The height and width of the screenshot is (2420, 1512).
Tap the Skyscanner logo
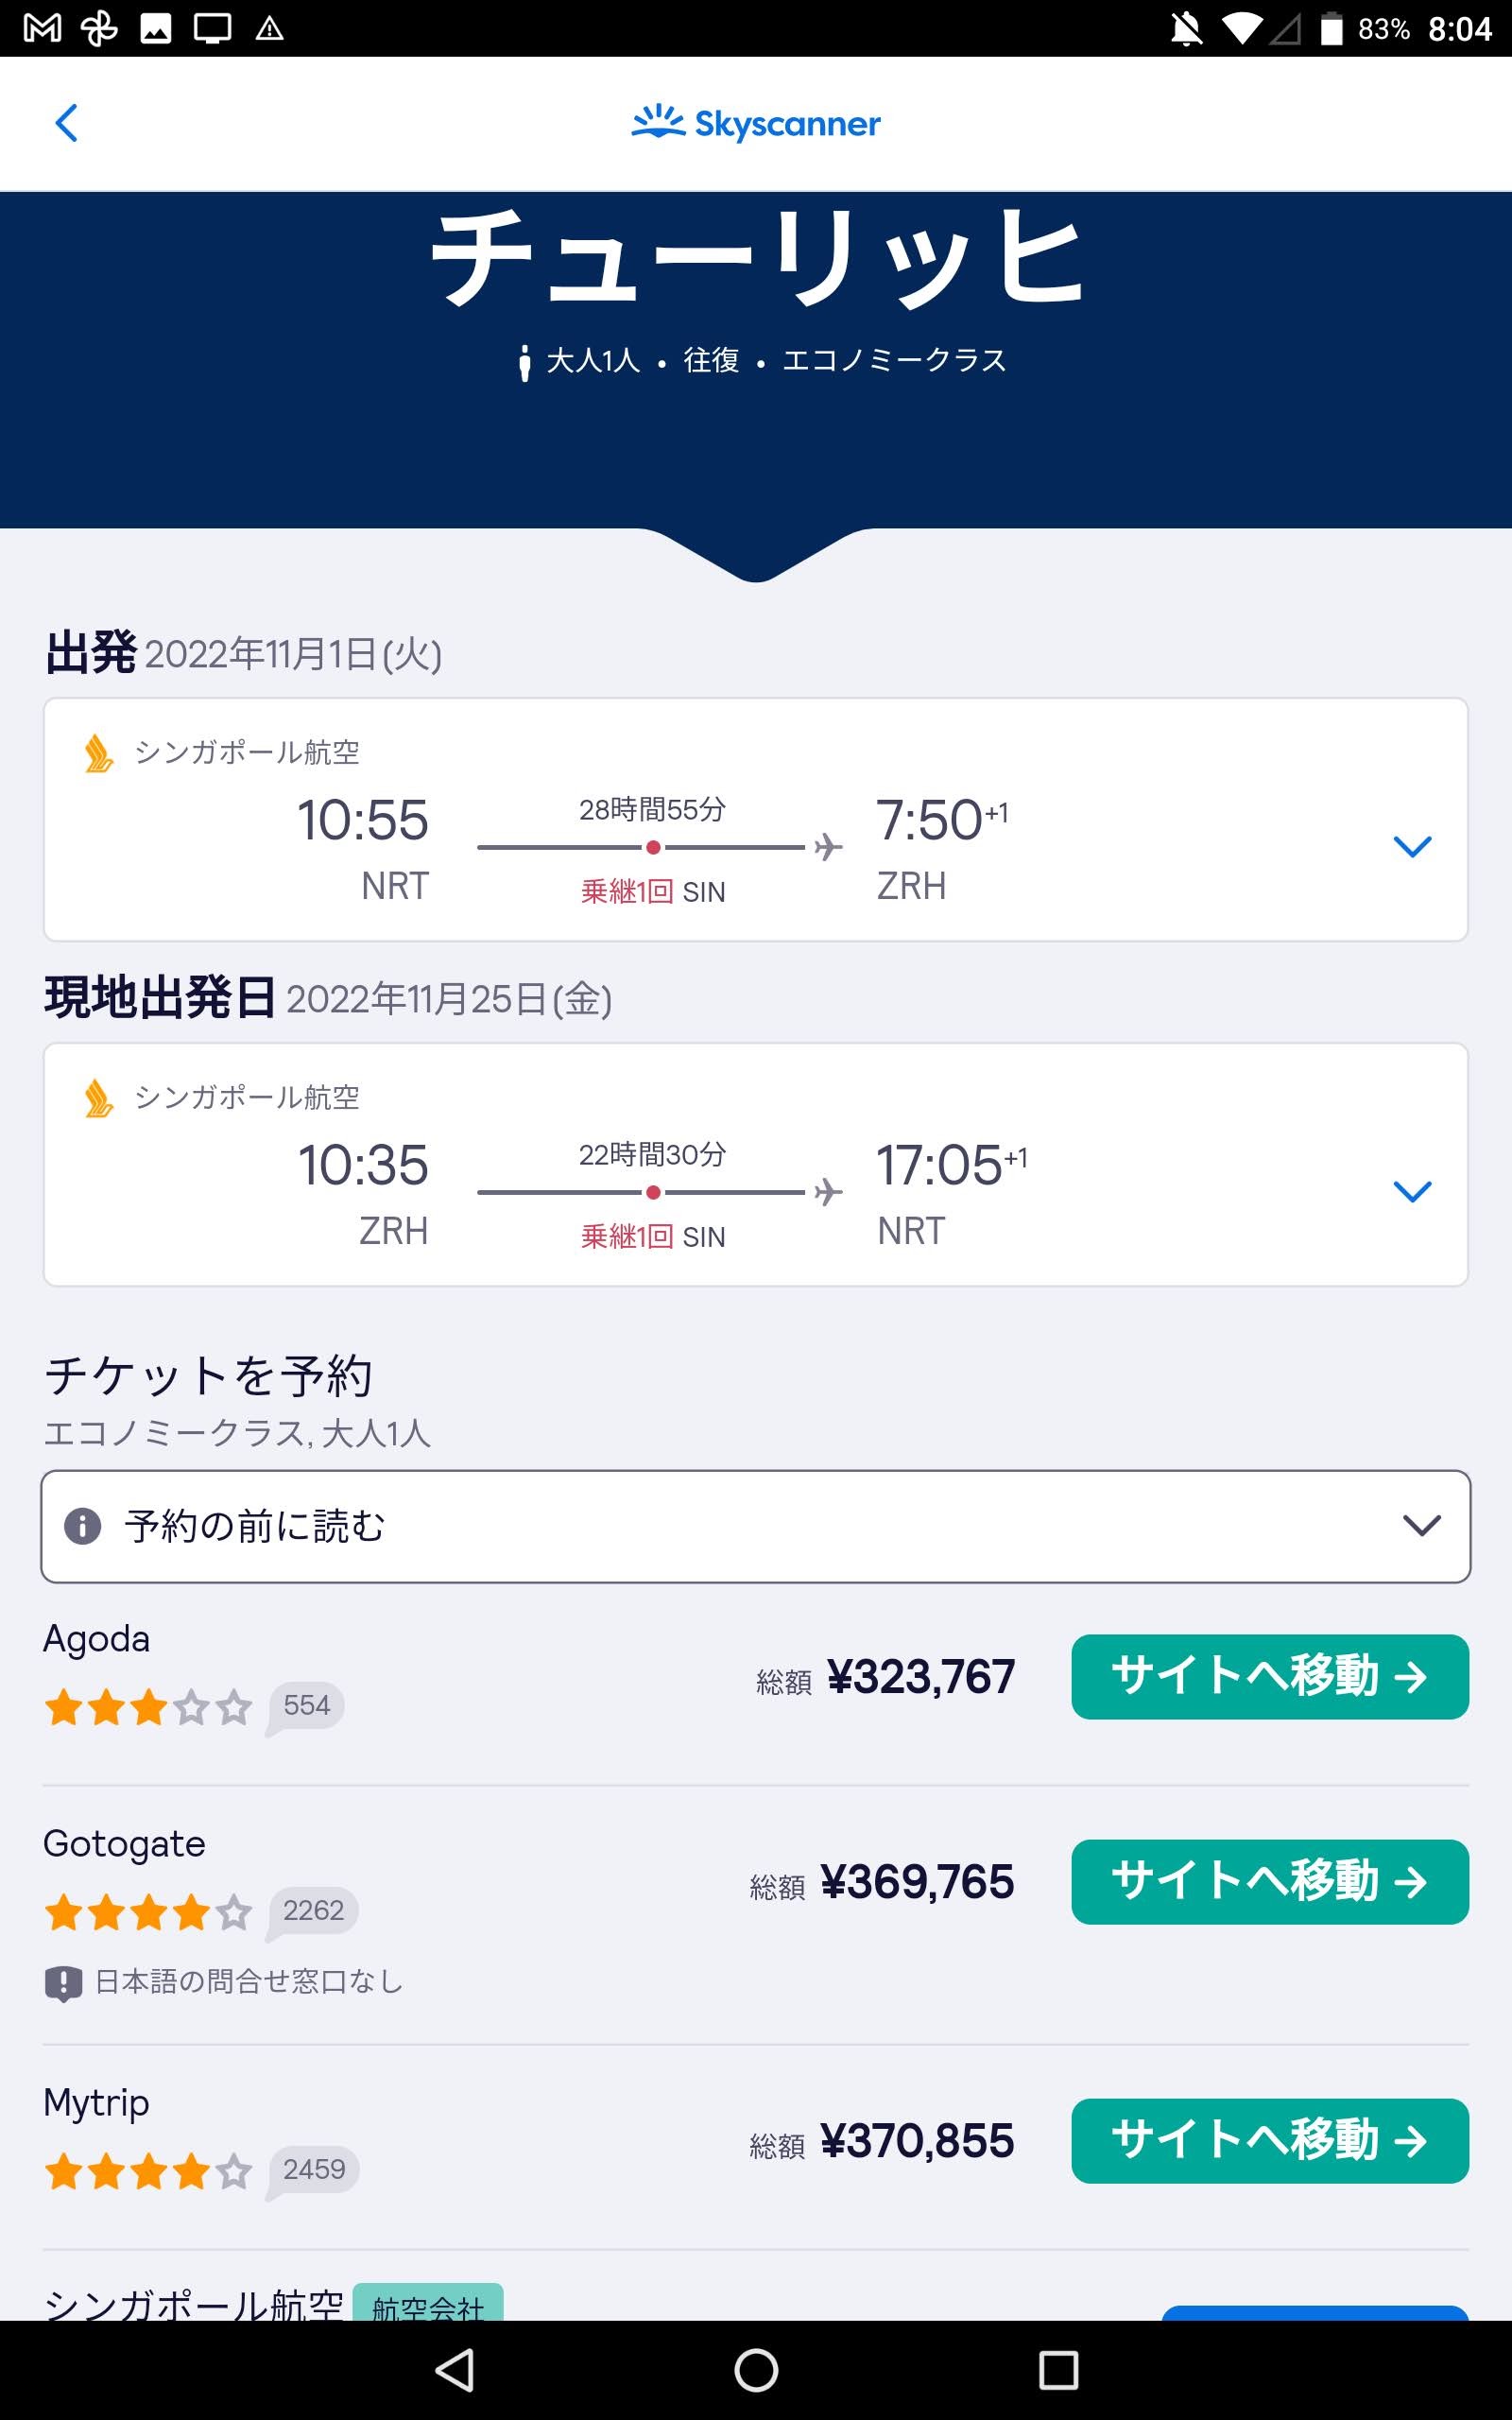click(x=756, y=123)
